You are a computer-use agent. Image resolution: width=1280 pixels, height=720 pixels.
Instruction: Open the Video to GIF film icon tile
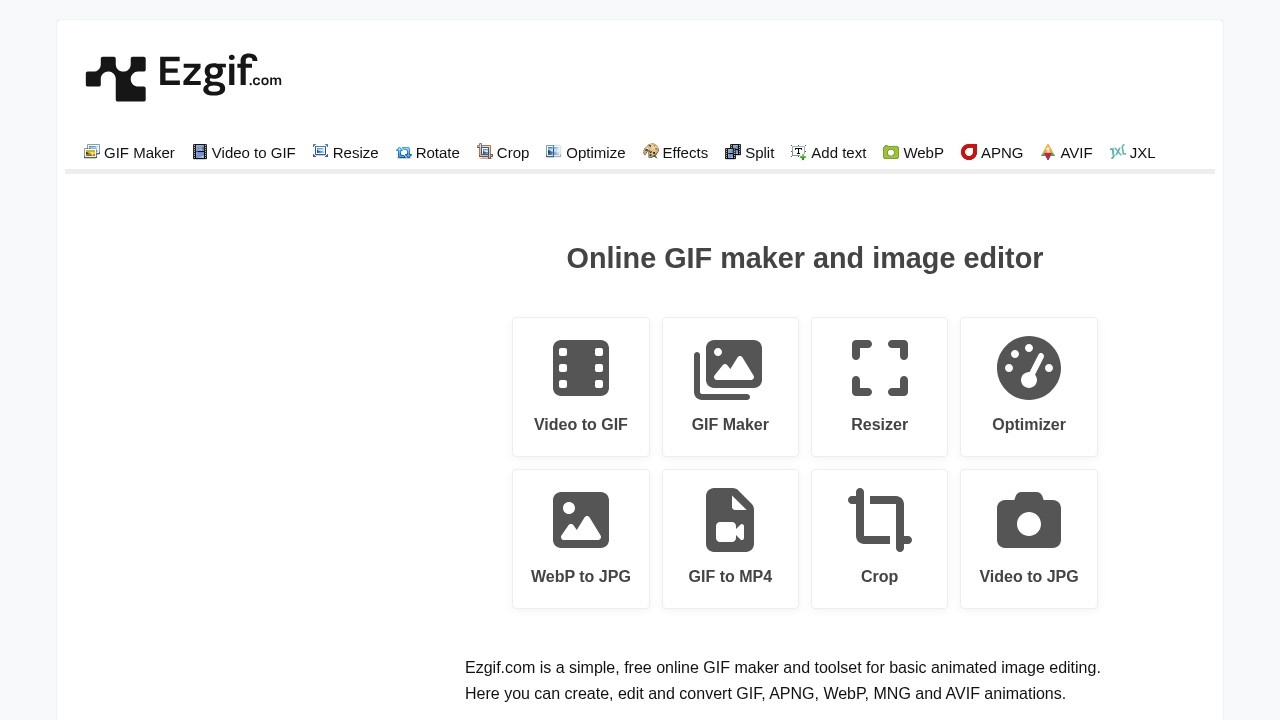coord(580,369)
